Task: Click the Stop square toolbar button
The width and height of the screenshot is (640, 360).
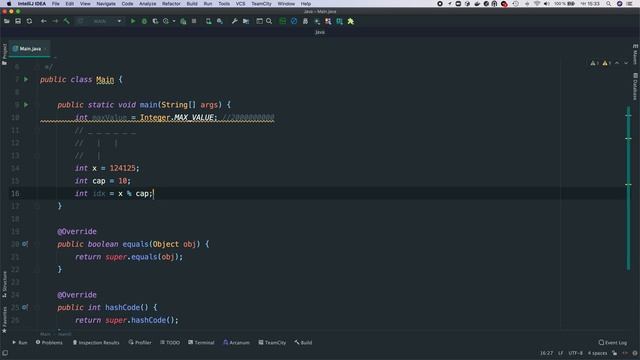Action: pos(194,21)
